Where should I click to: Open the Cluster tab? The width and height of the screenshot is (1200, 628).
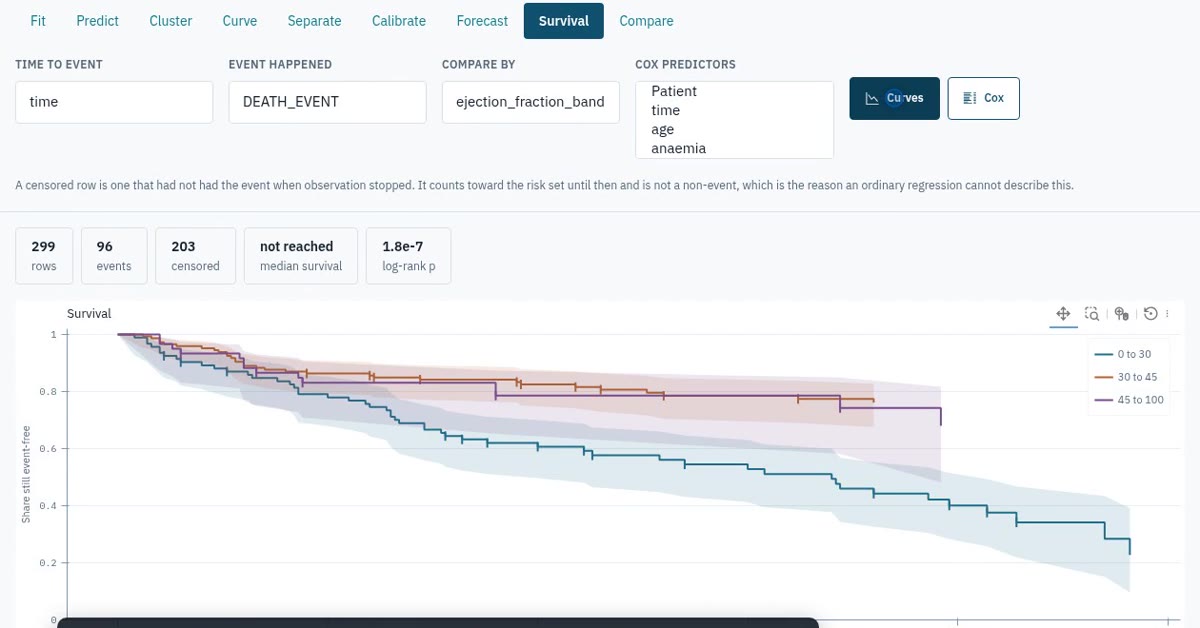[x=171, y=20]
